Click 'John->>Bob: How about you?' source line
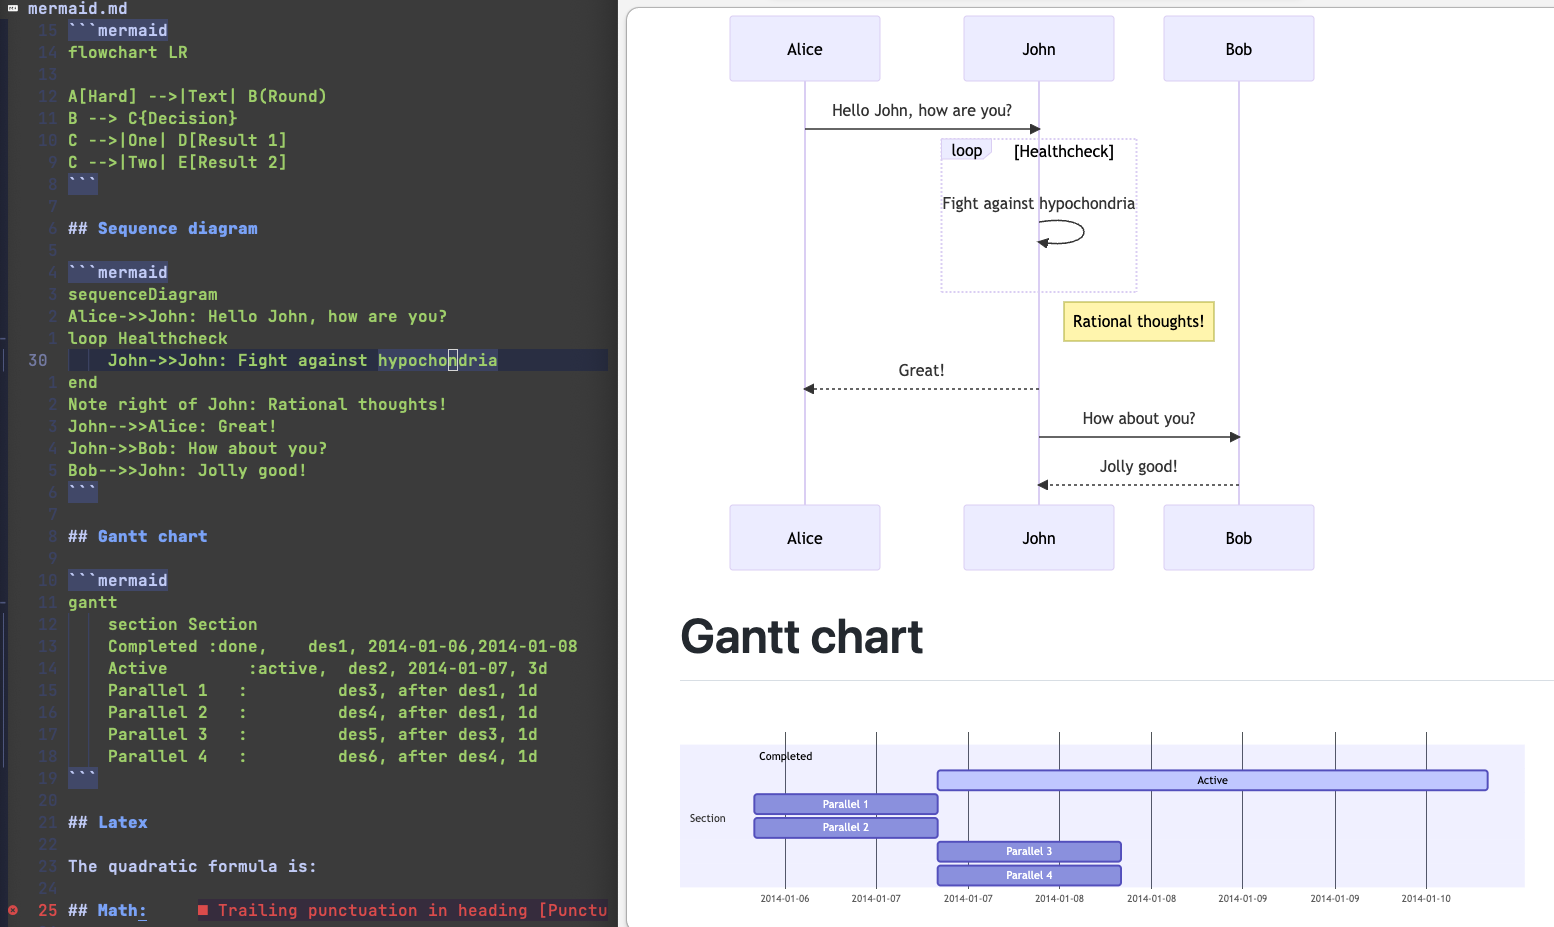Viewport: 1554px width, 927px height. pos(197,448)
